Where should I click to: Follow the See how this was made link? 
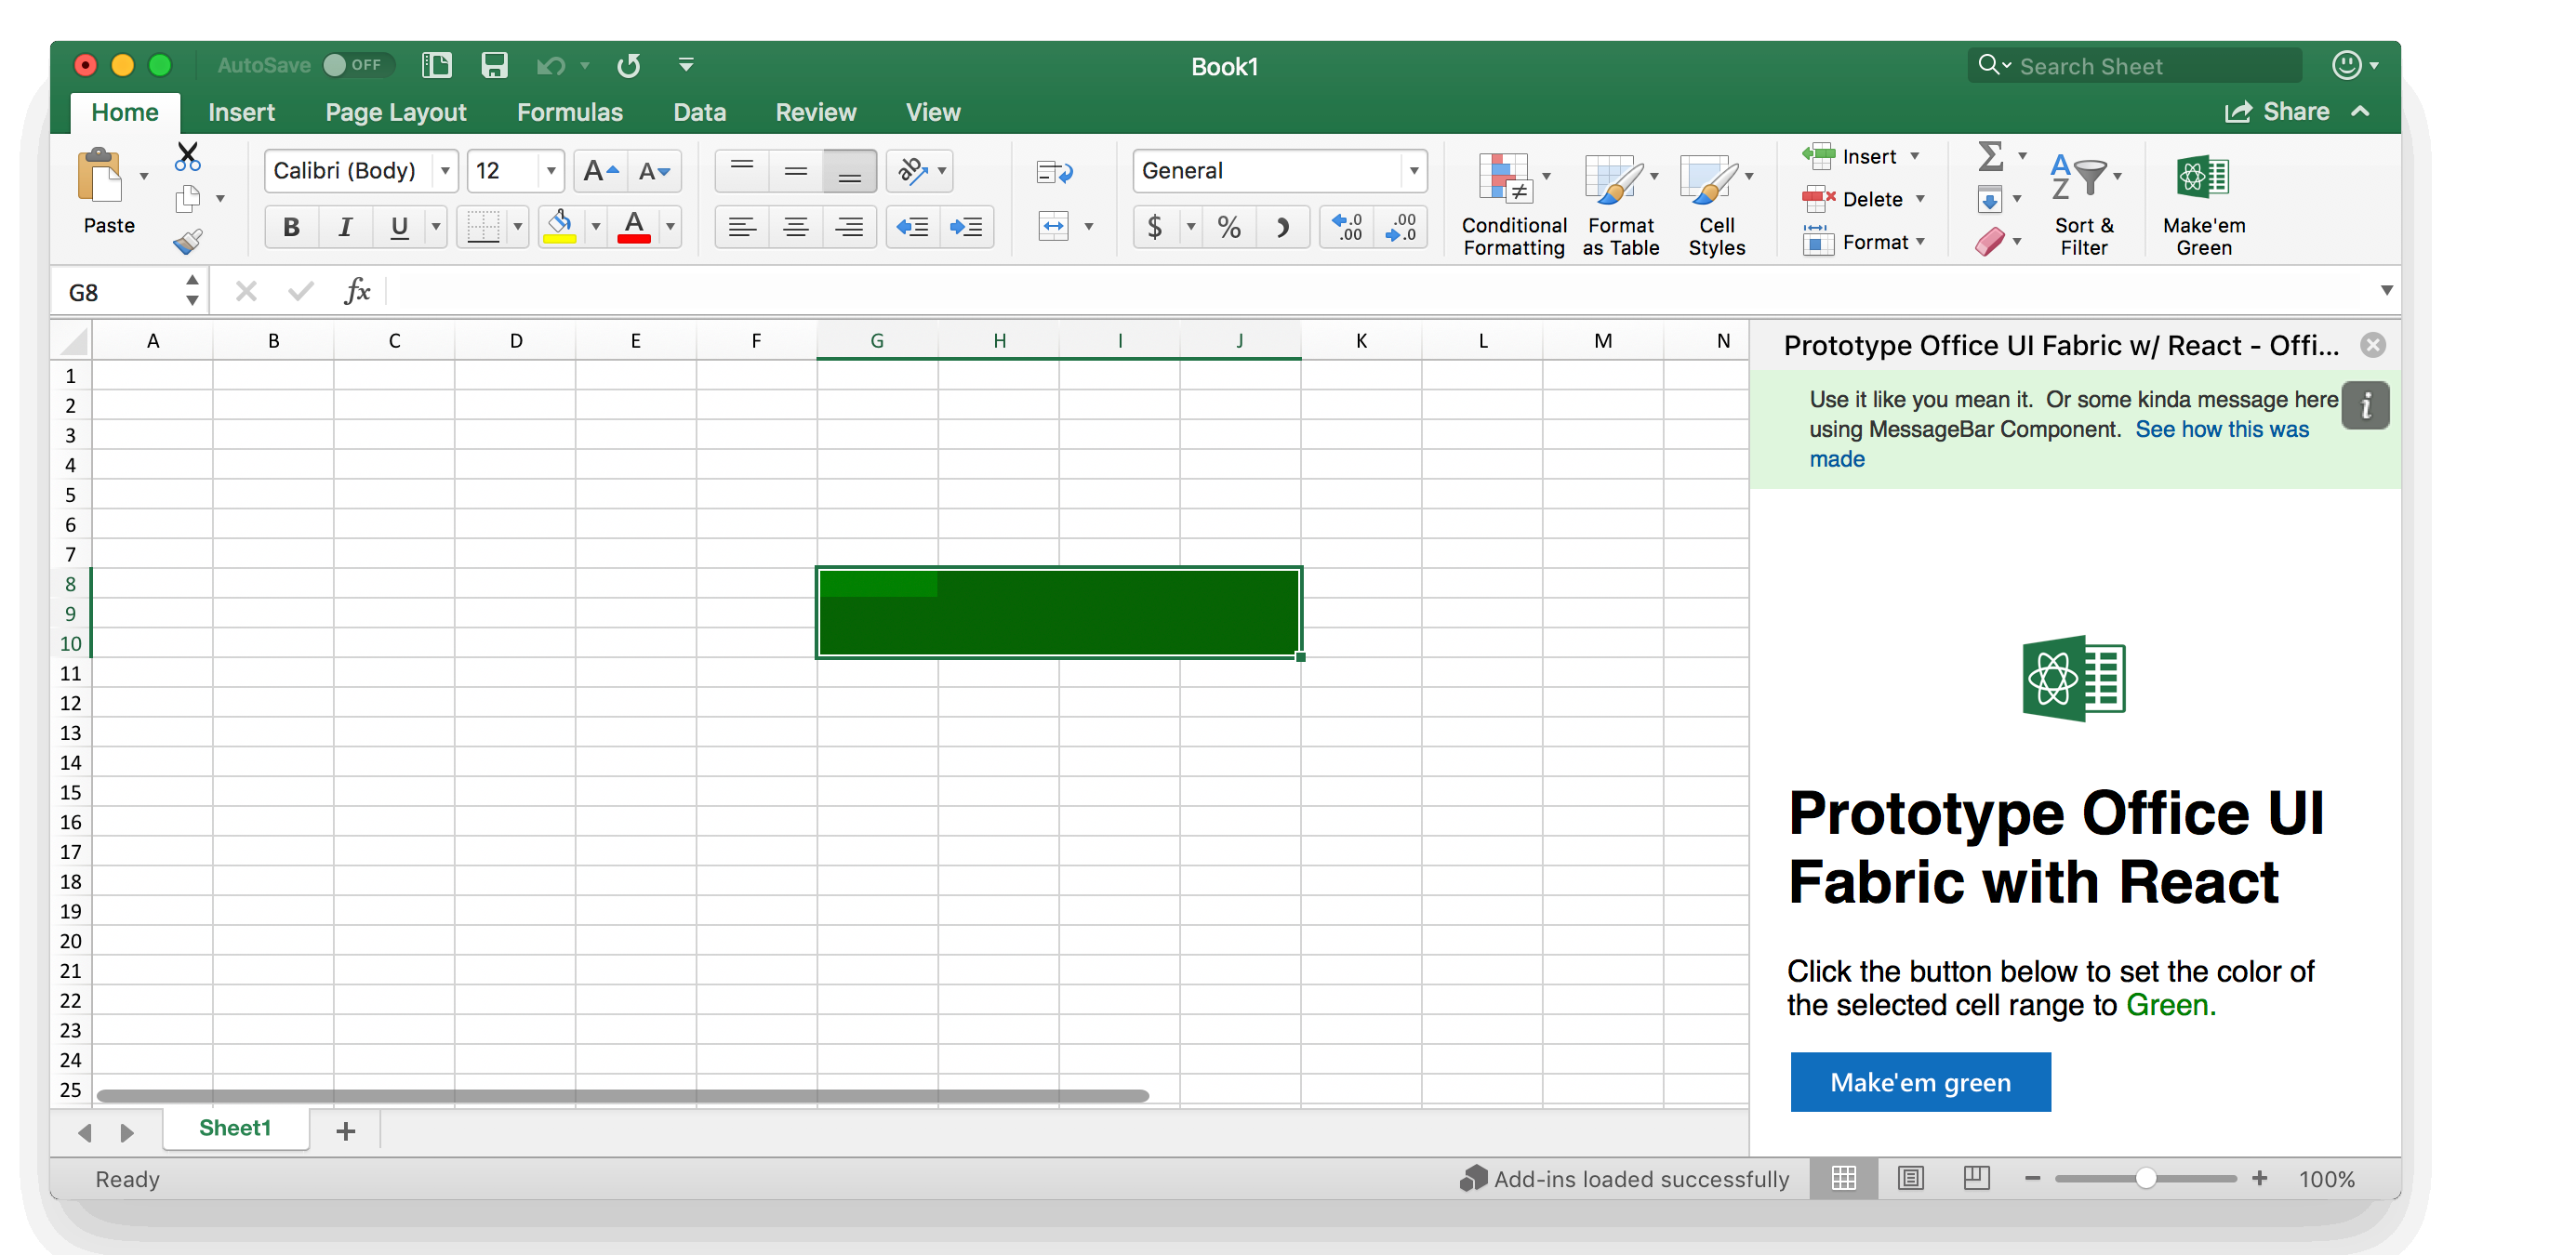[2221, 429]
